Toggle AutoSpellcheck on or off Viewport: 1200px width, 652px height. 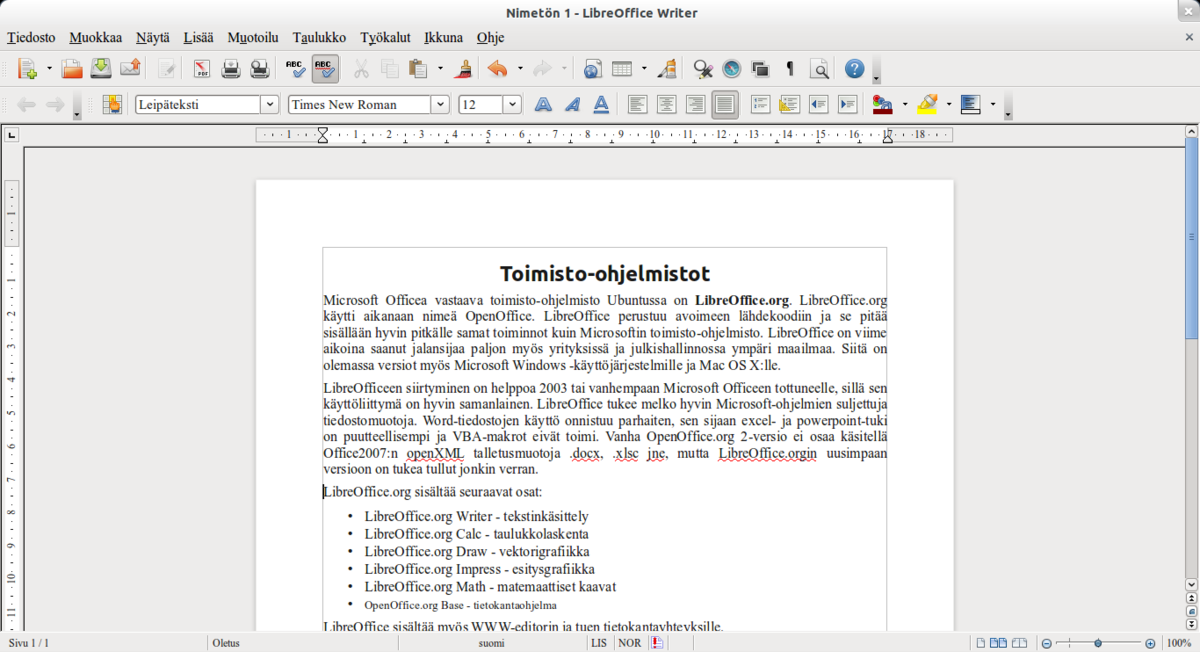[x=325, y=69]
